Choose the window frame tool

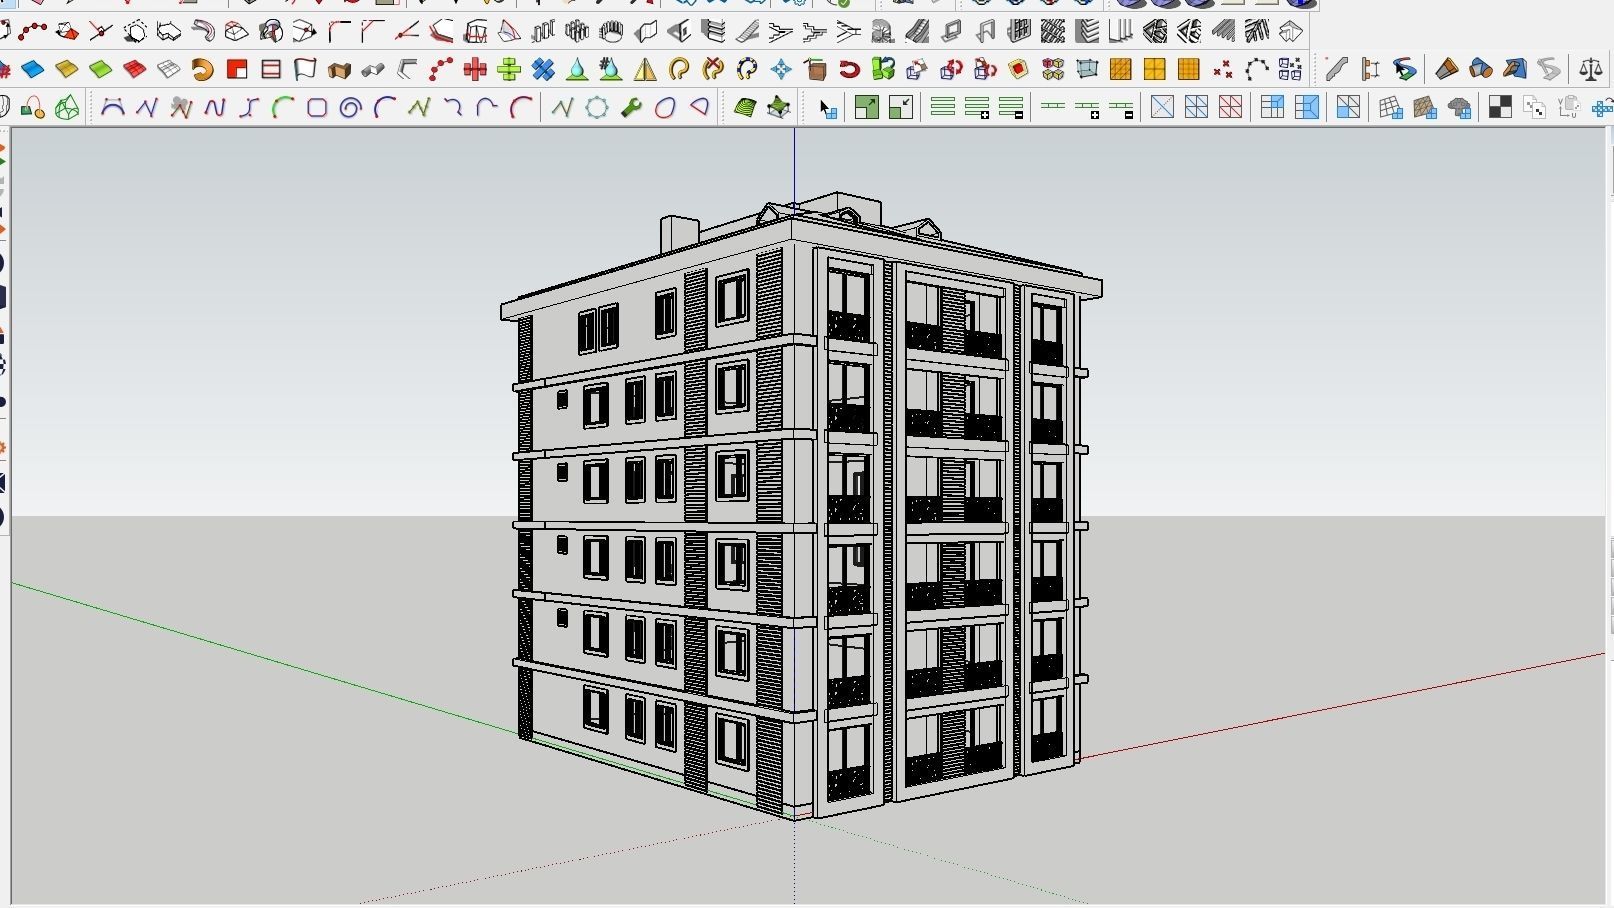(951, 32)
